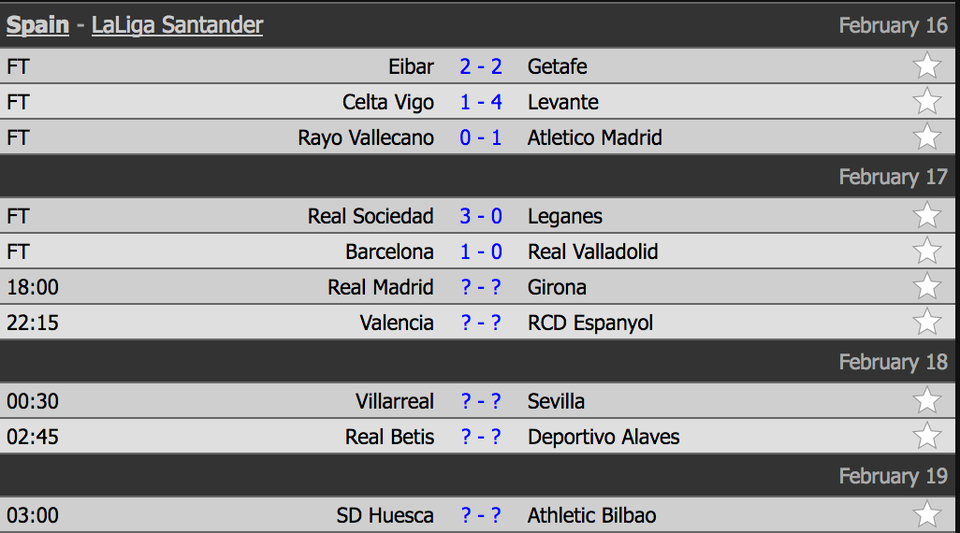
Task: View Real Sociedad 3 - 0 score details
Action: click(x=481, y=216)
